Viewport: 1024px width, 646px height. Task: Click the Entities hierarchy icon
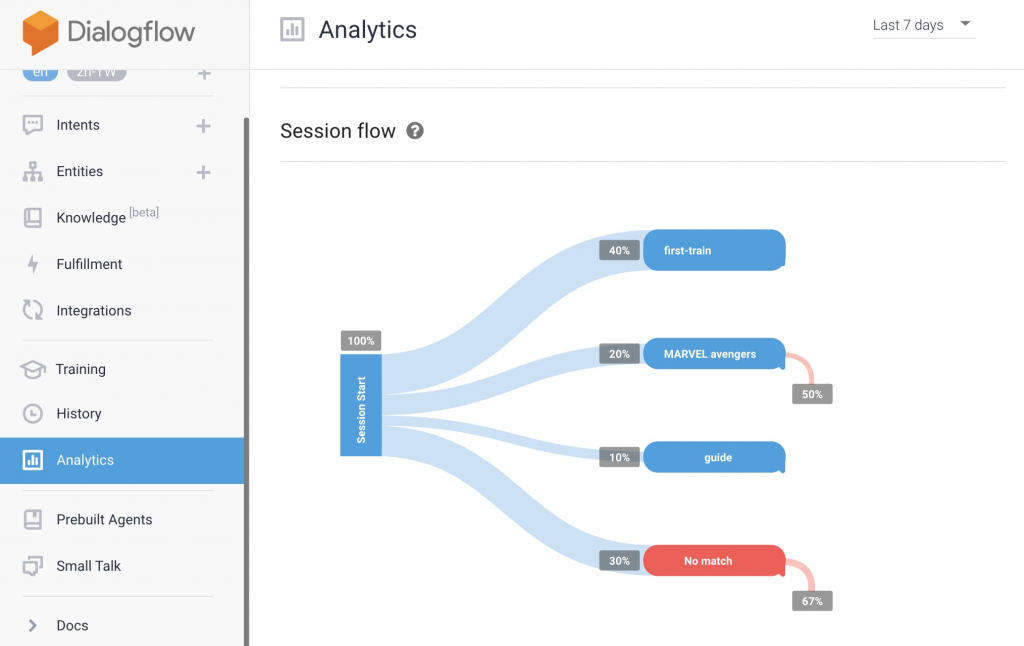pos(33,172)
